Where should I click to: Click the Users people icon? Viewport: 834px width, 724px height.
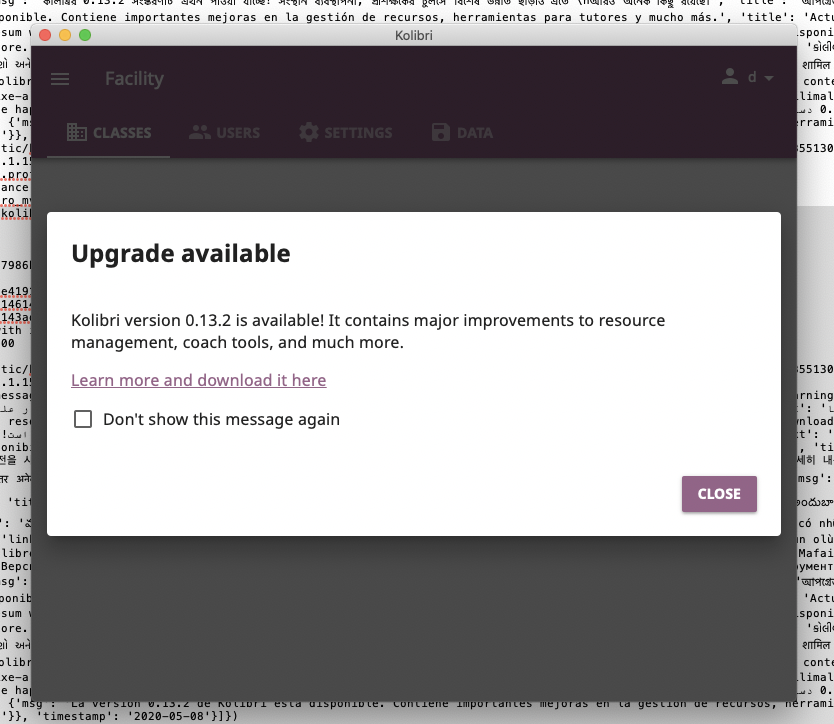(x=200, y=131)
